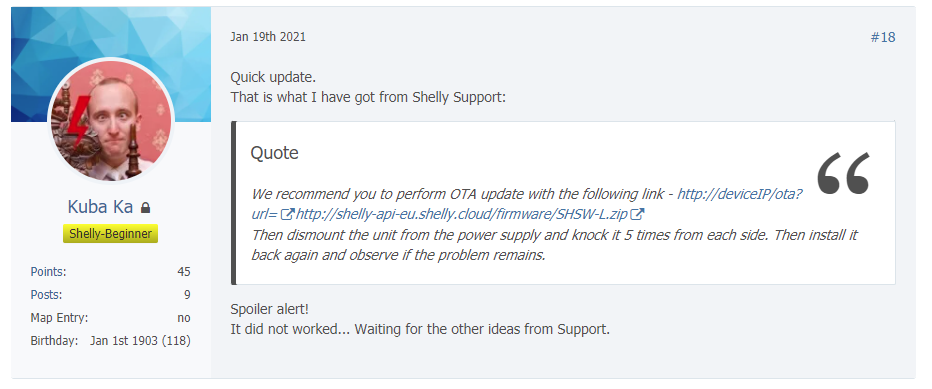The height and width of the screenshot is (389, 932).
Task: Click the external-link icon after url=
Action: (288, 214)
